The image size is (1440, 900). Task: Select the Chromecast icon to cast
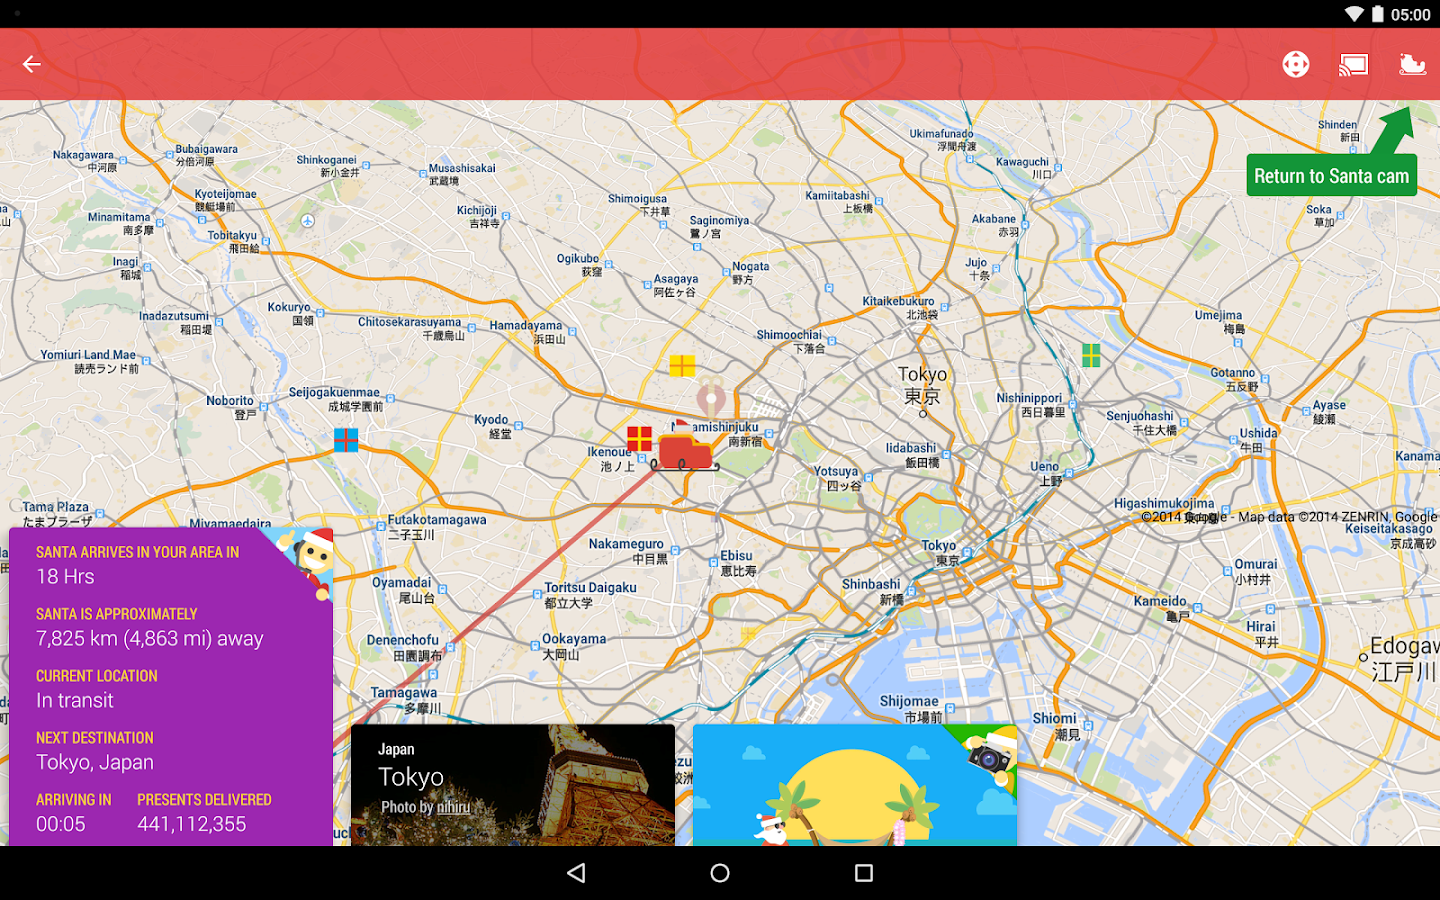pos(1353,63)
